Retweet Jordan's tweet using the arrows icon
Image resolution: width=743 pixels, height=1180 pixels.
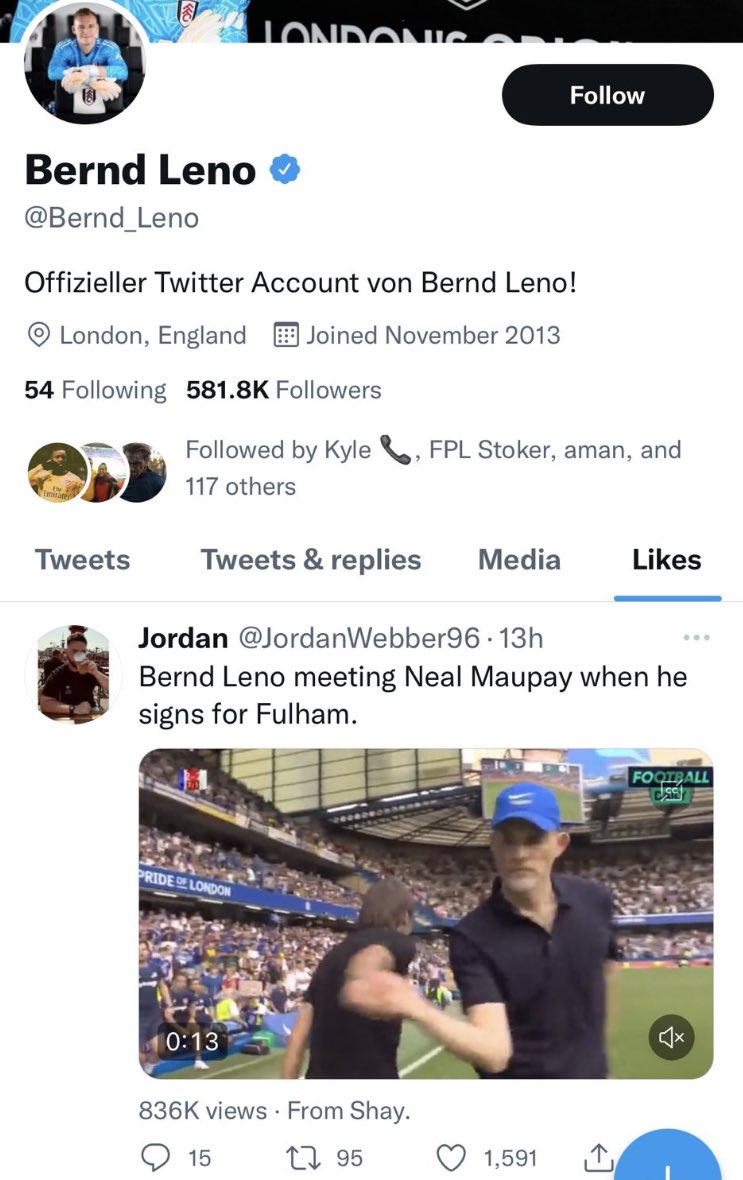point(303,1157)
